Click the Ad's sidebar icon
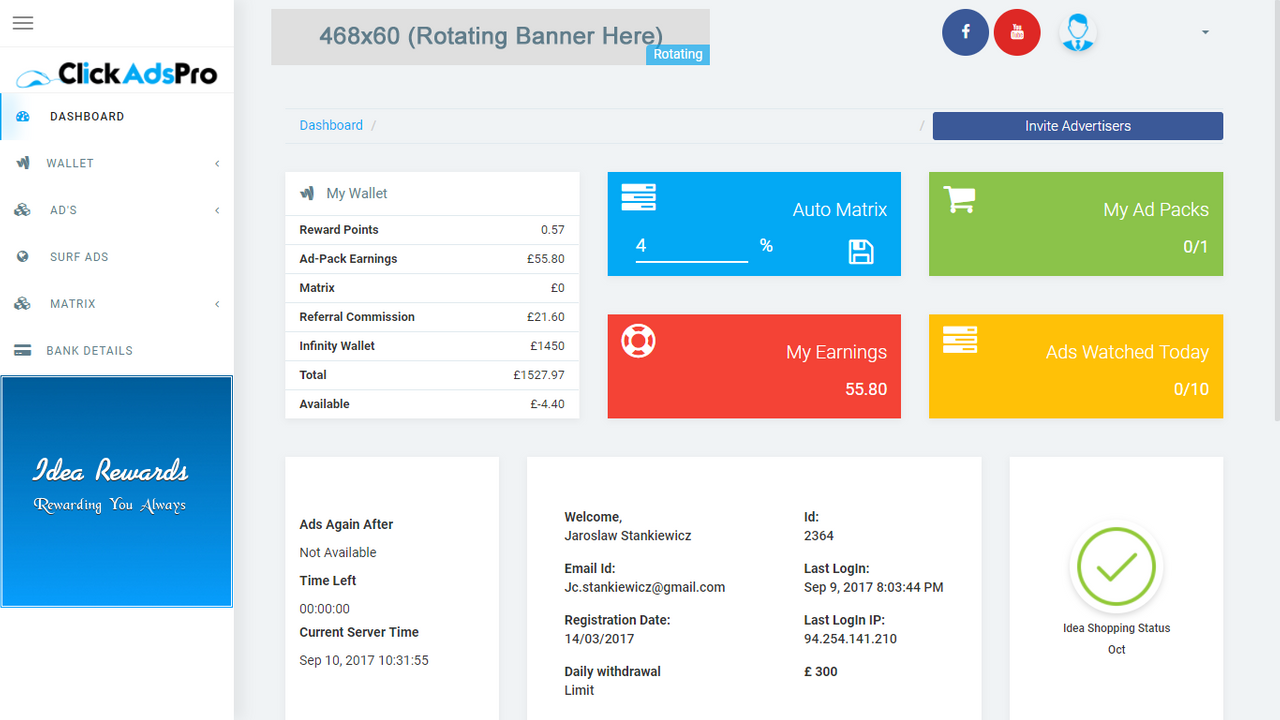1280x720 pixels. coord(22,210)
